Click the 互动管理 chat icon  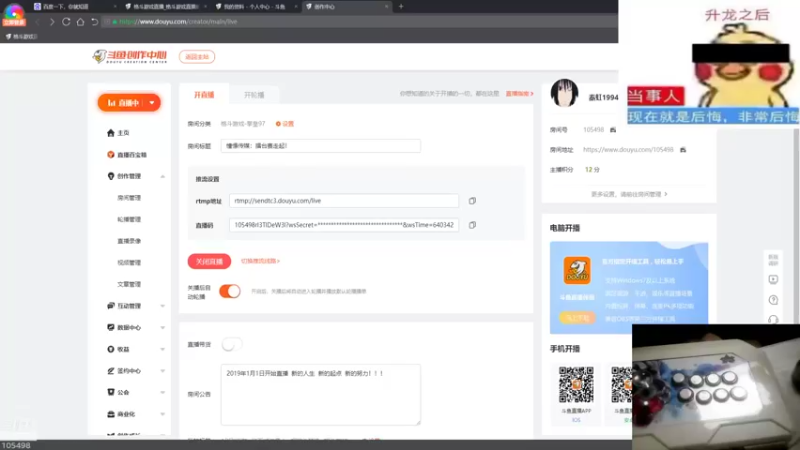tap(111, 306)
